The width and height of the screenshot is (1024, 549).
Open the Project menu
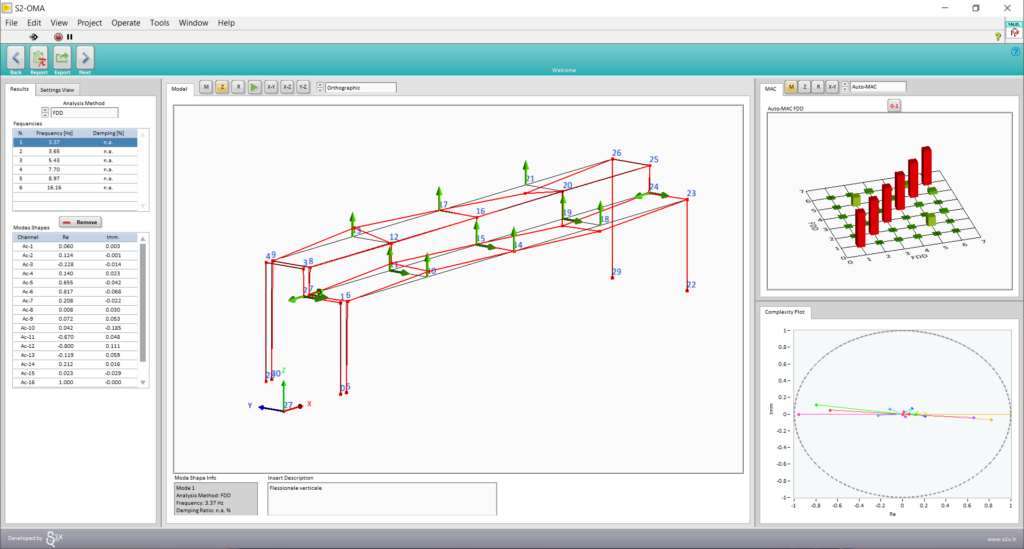point(89,23)
